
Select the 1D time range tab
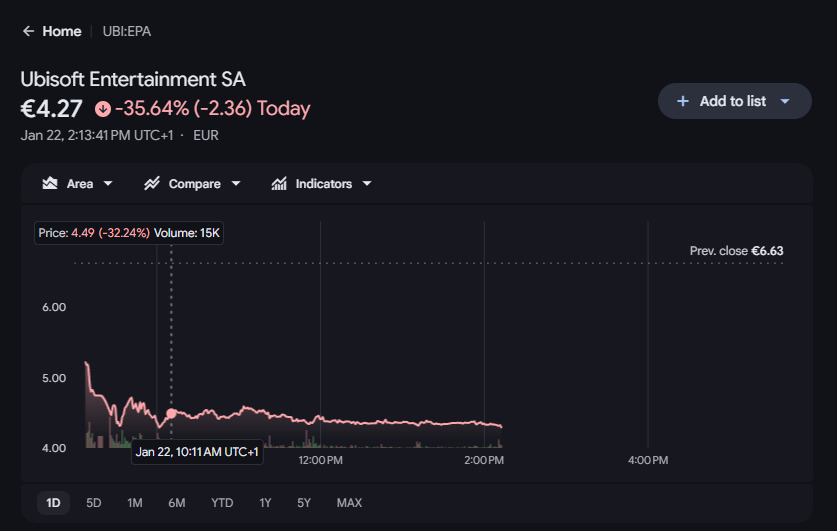pyautogui.click(x=54, y=503)
